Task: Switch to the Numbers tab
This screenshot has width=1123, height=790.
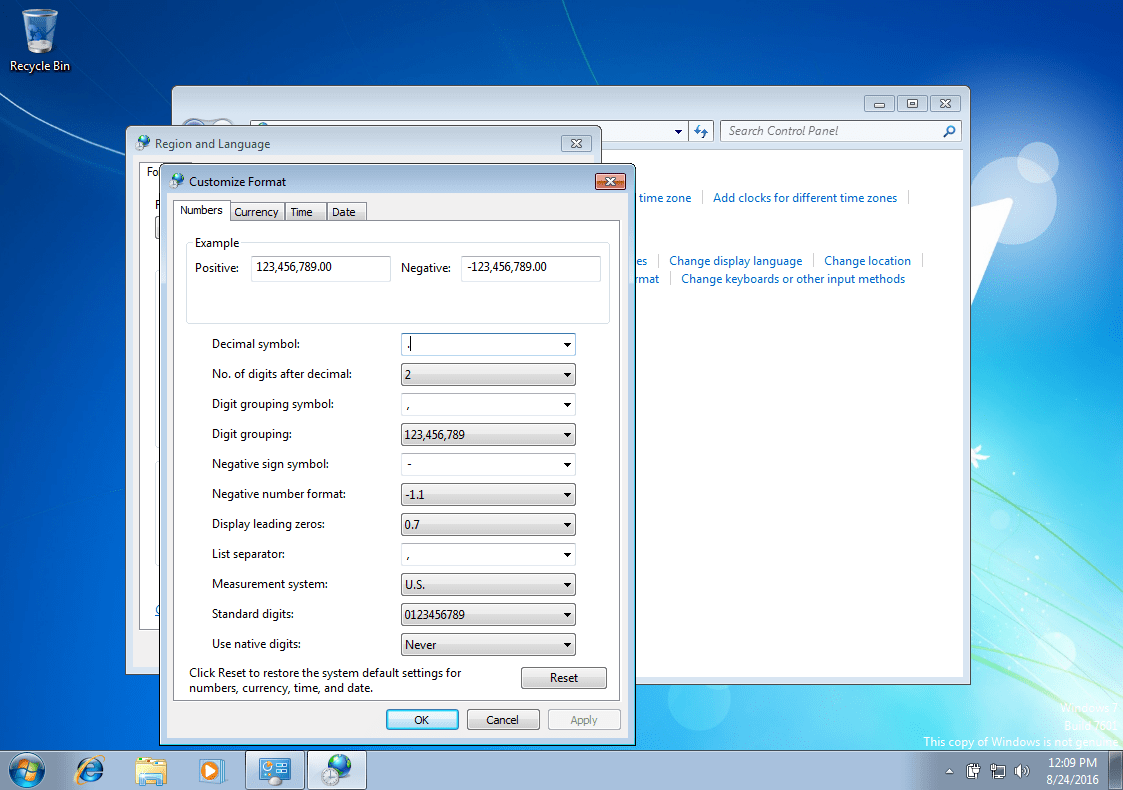Action: 201,210
